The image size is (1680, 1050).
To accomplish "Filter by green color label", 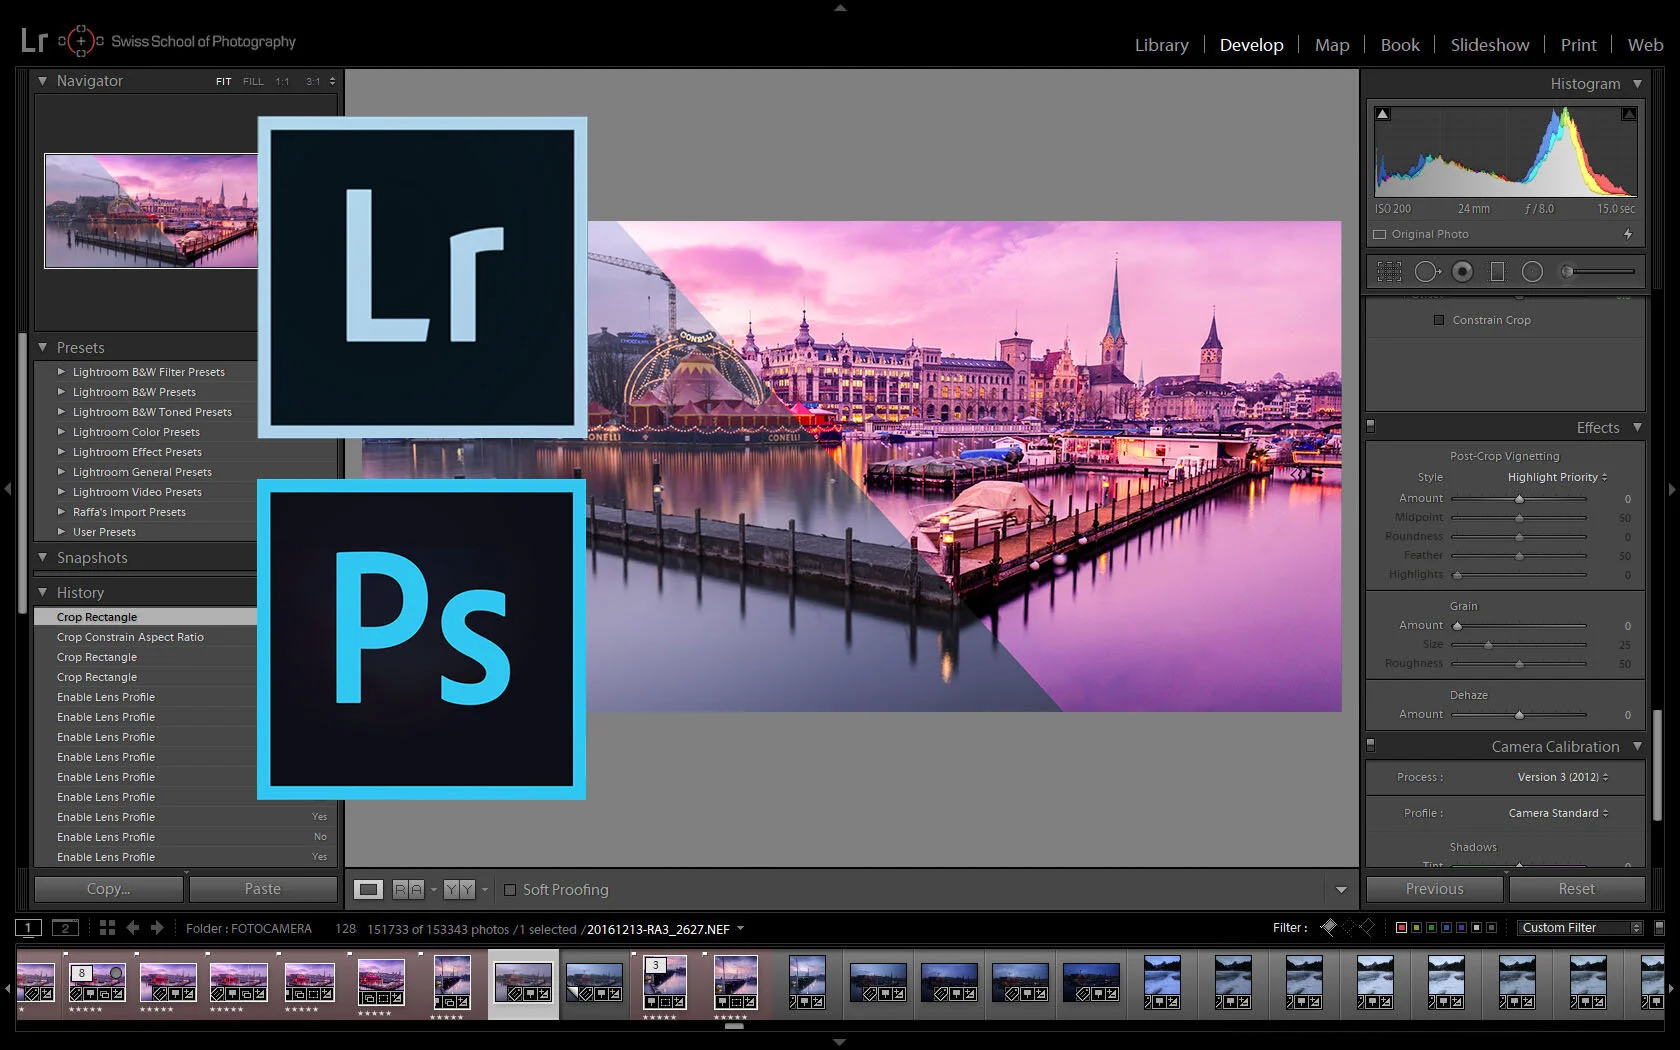I will coord(1431,928).
